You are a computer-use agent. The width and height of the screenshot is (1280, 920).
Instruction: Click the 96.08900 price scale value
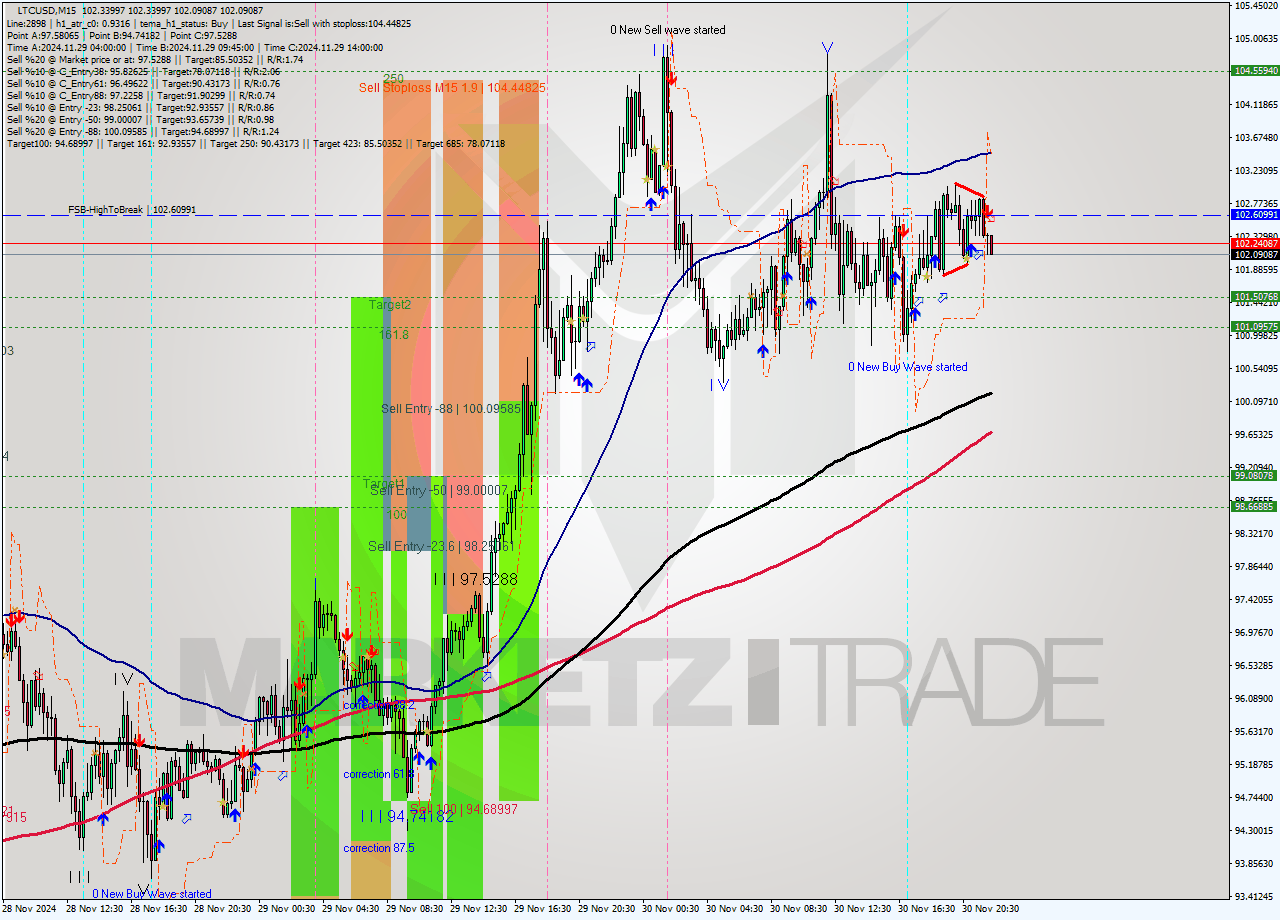point(1254,698)
